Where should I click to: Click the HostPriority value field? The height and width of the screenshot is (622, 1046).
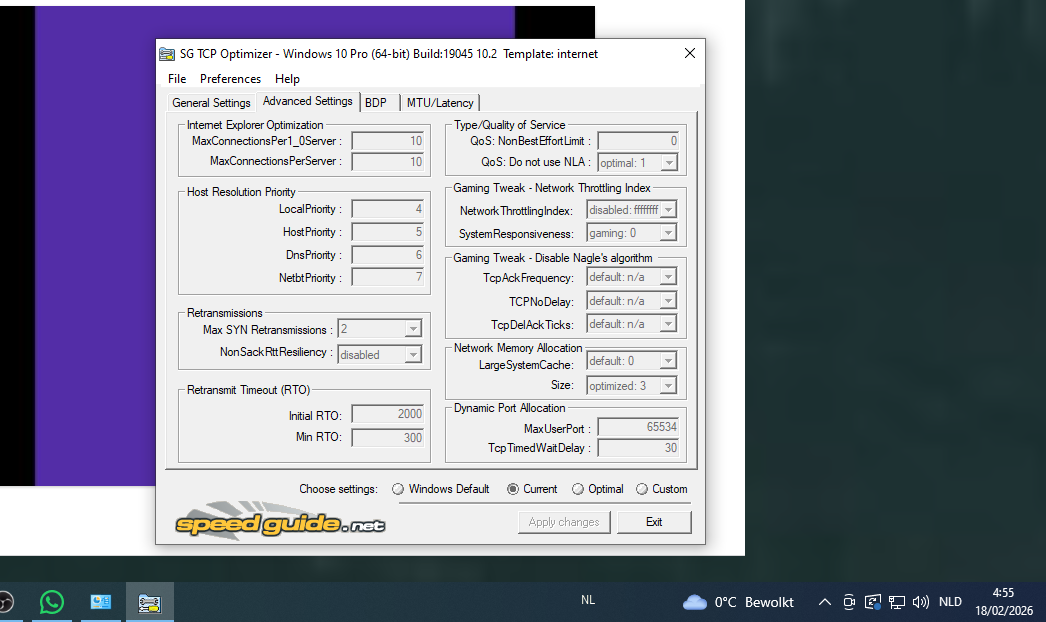tap(388, 232)
